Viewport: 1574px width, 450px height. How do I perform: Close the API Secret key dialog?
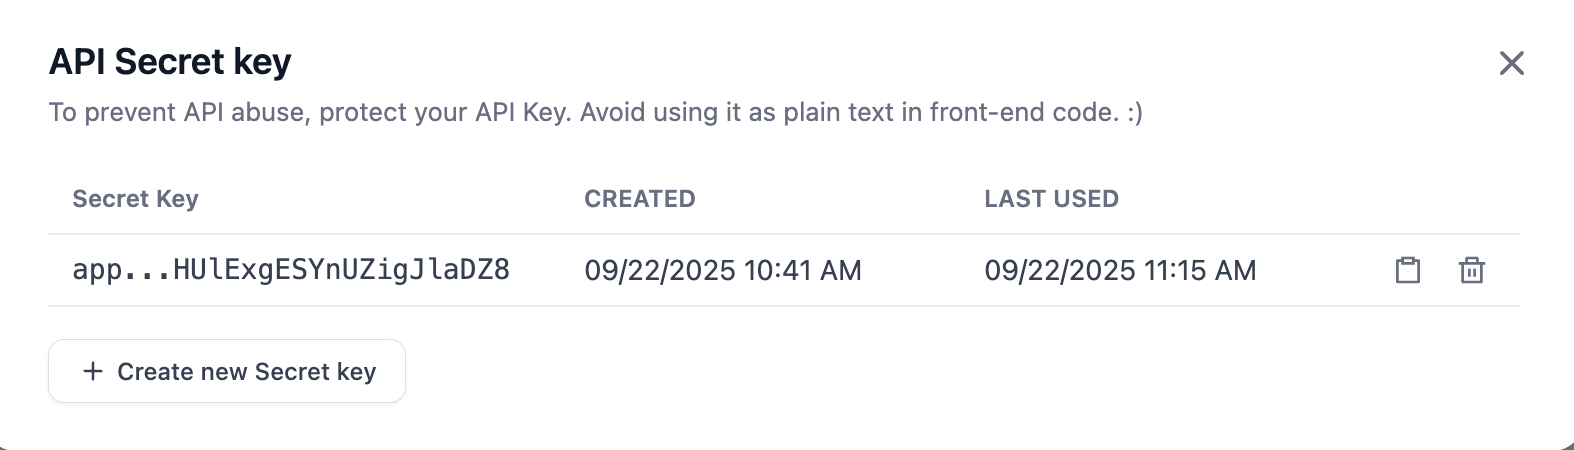coord(1512,63)
